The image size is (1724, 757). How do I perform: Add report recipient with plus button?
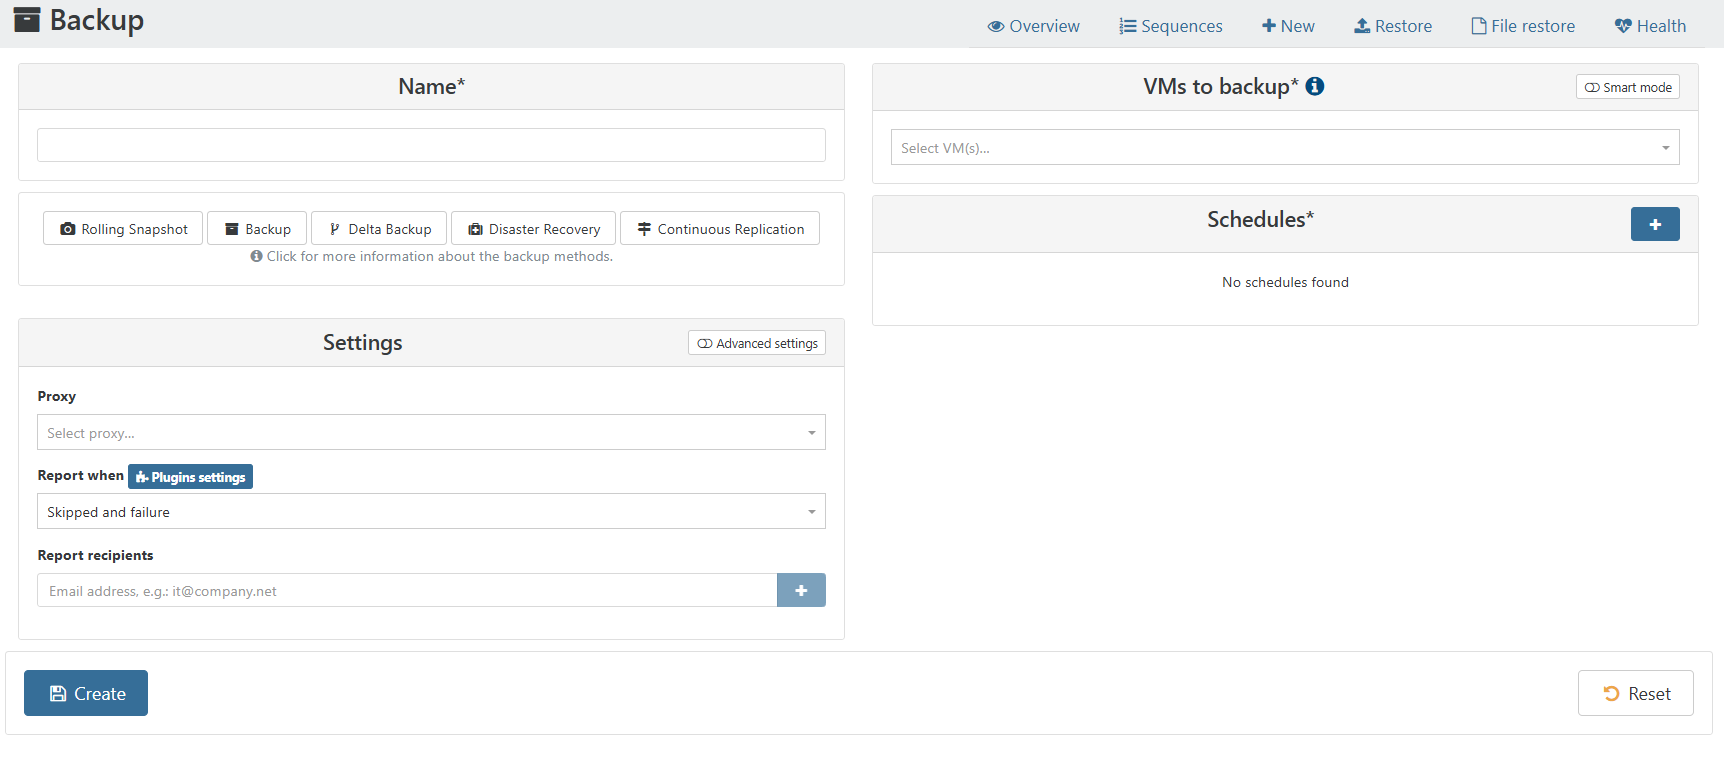click(x=800, y=591)
